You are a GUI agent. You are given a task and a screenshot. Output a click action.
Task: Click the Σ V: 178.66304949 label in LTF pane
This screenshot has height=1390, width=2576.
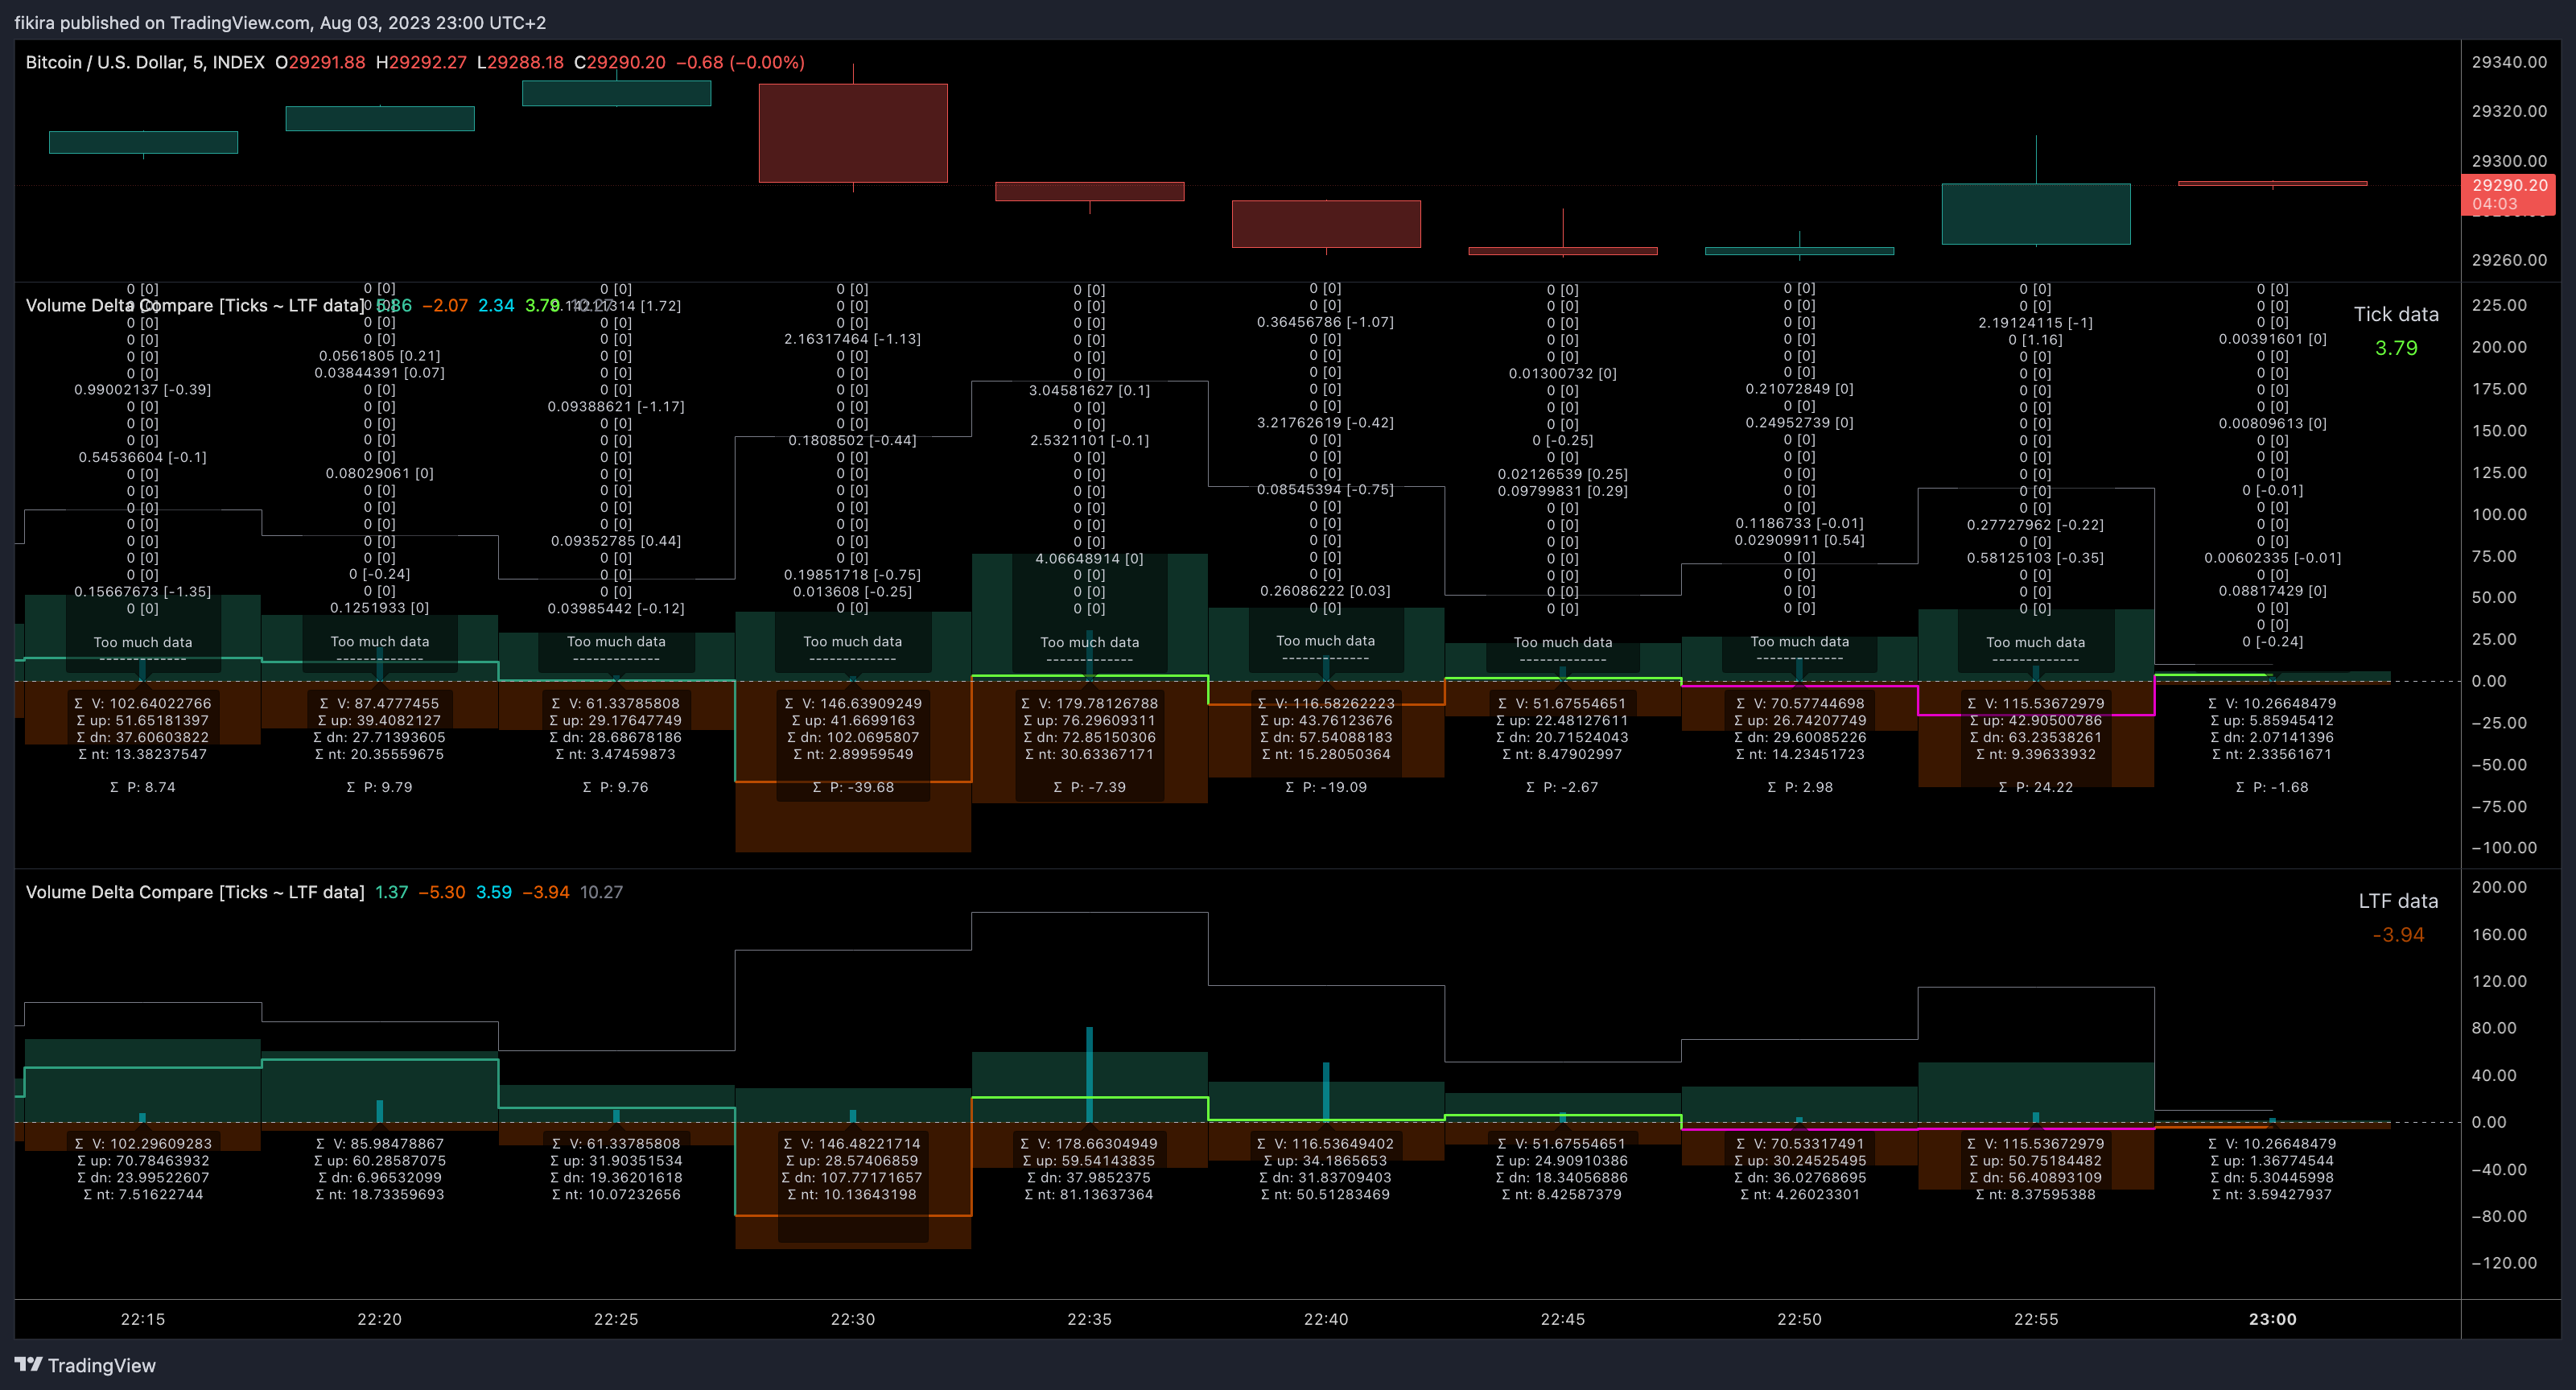[1089, 1143]
